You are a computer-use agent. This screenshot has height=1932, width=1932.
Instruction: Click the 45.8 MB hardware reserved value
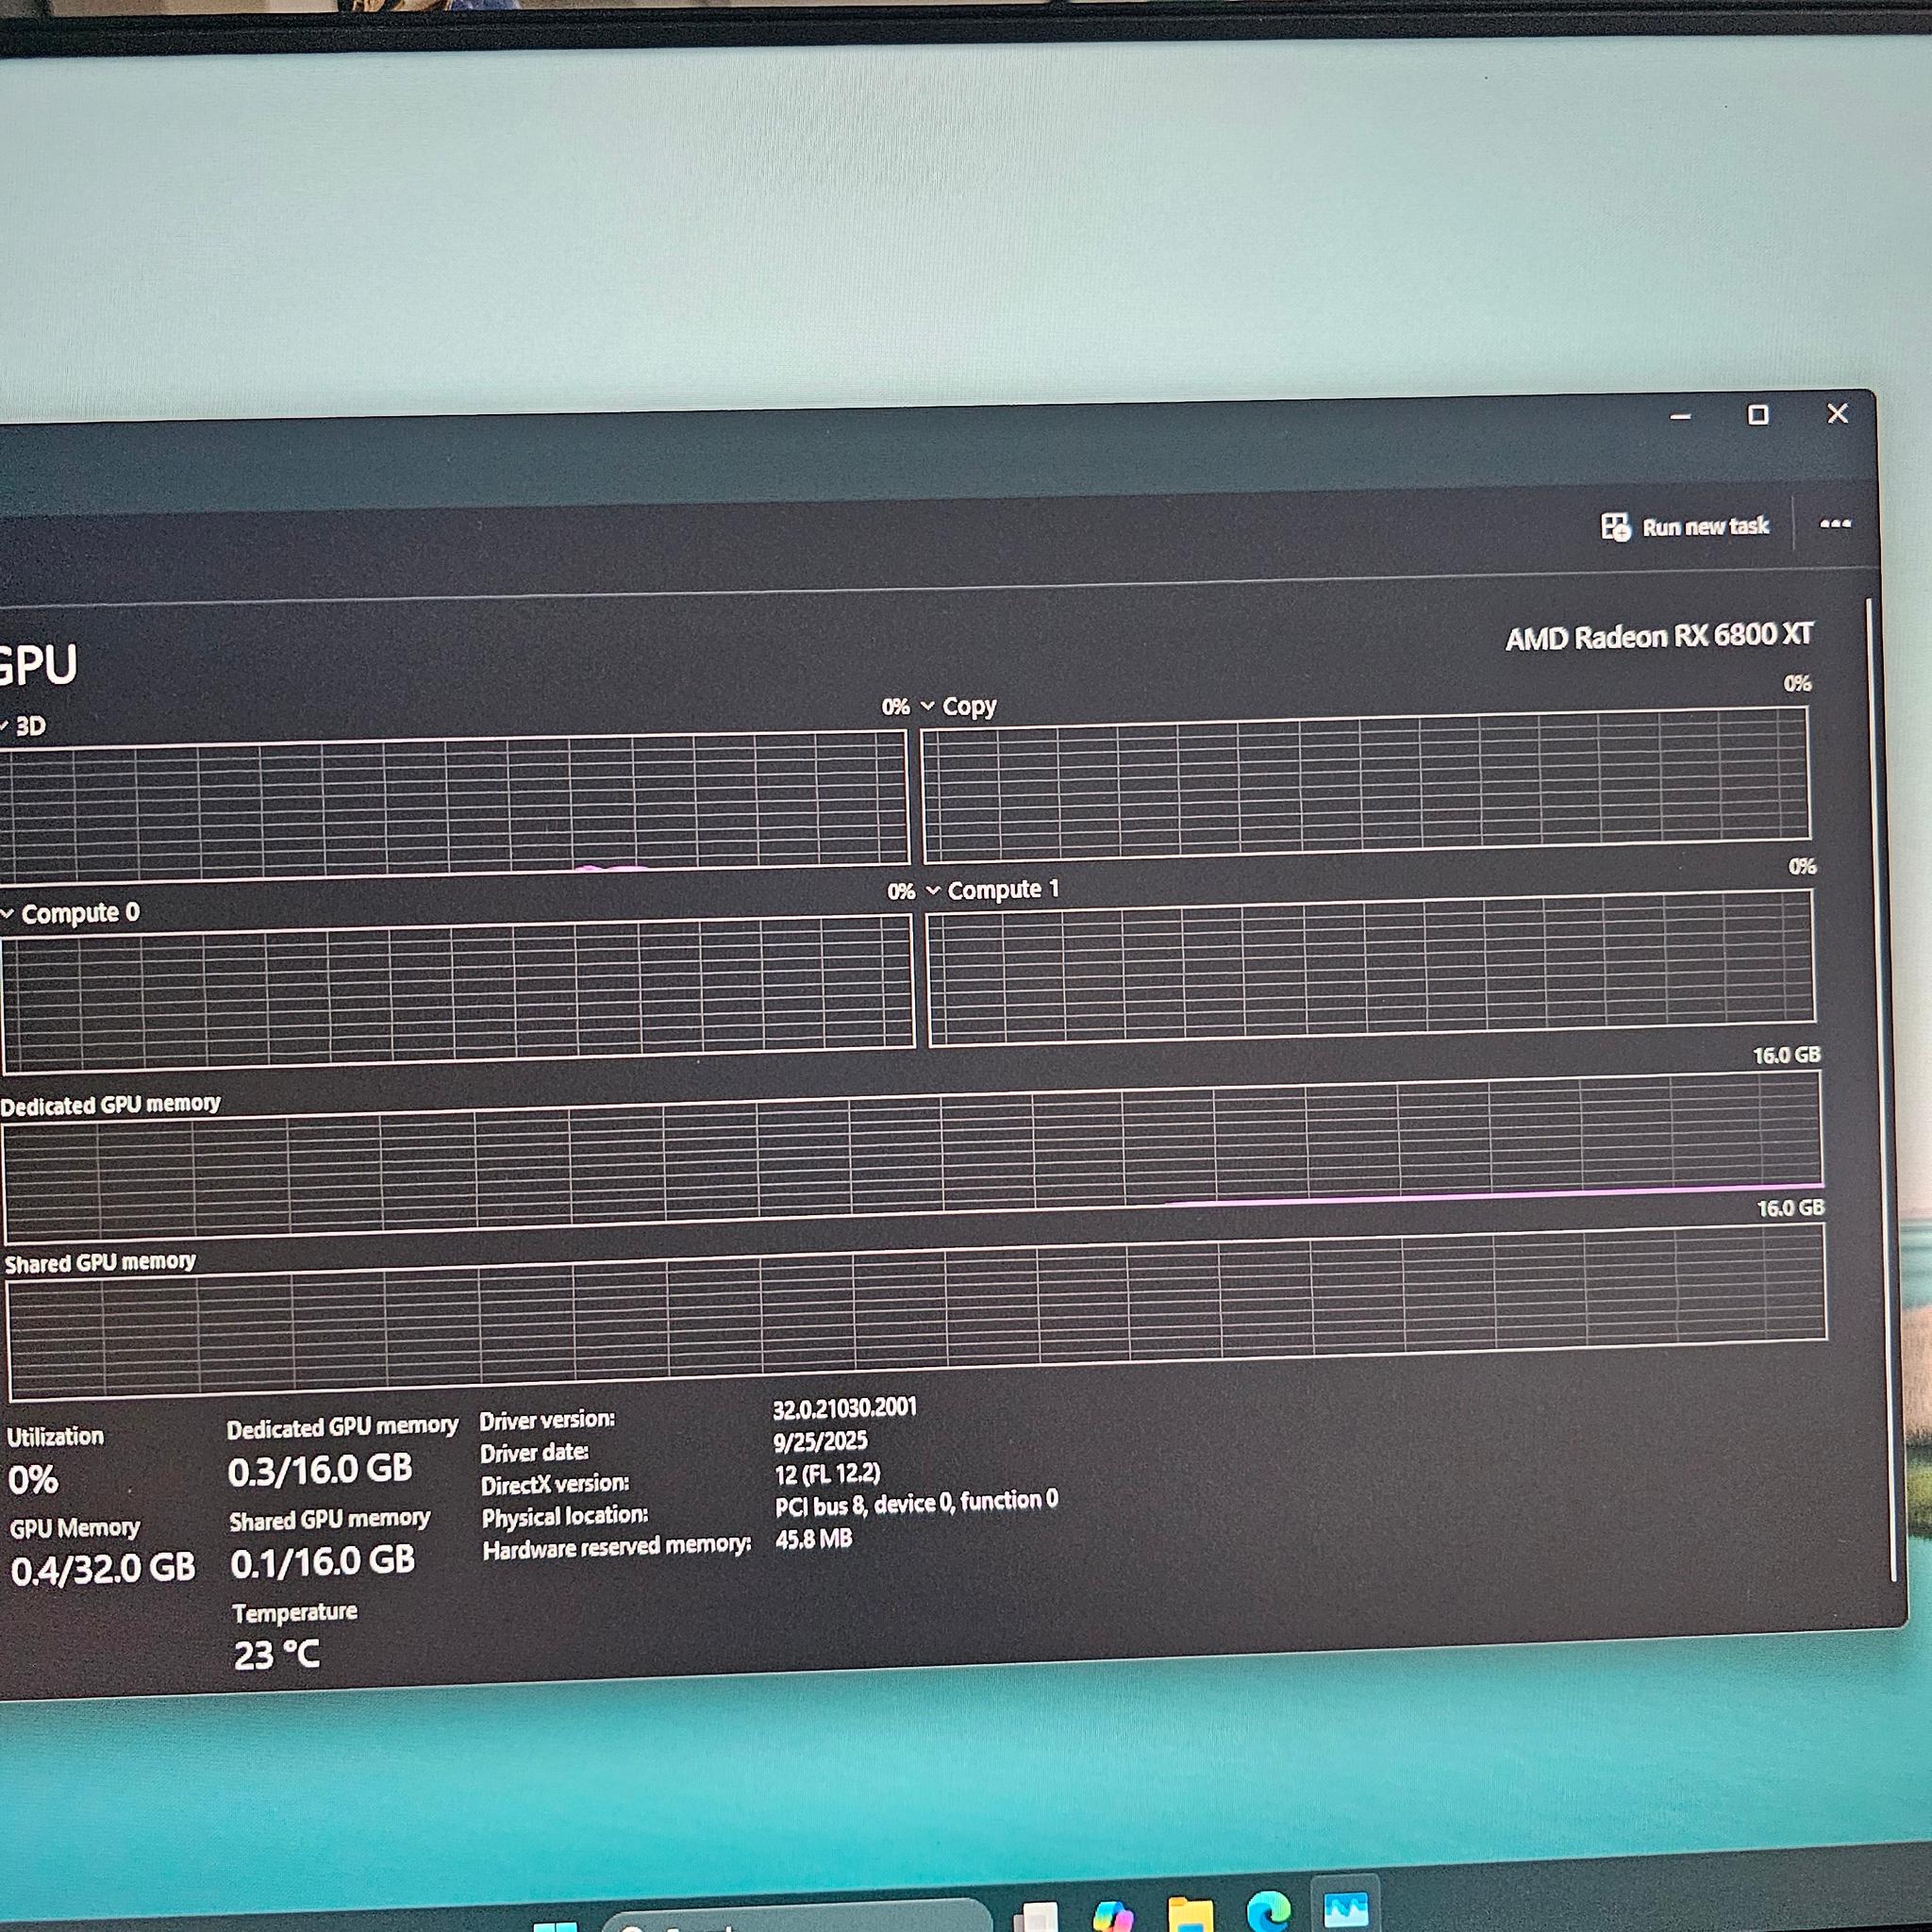click(x=814, y=1538)
